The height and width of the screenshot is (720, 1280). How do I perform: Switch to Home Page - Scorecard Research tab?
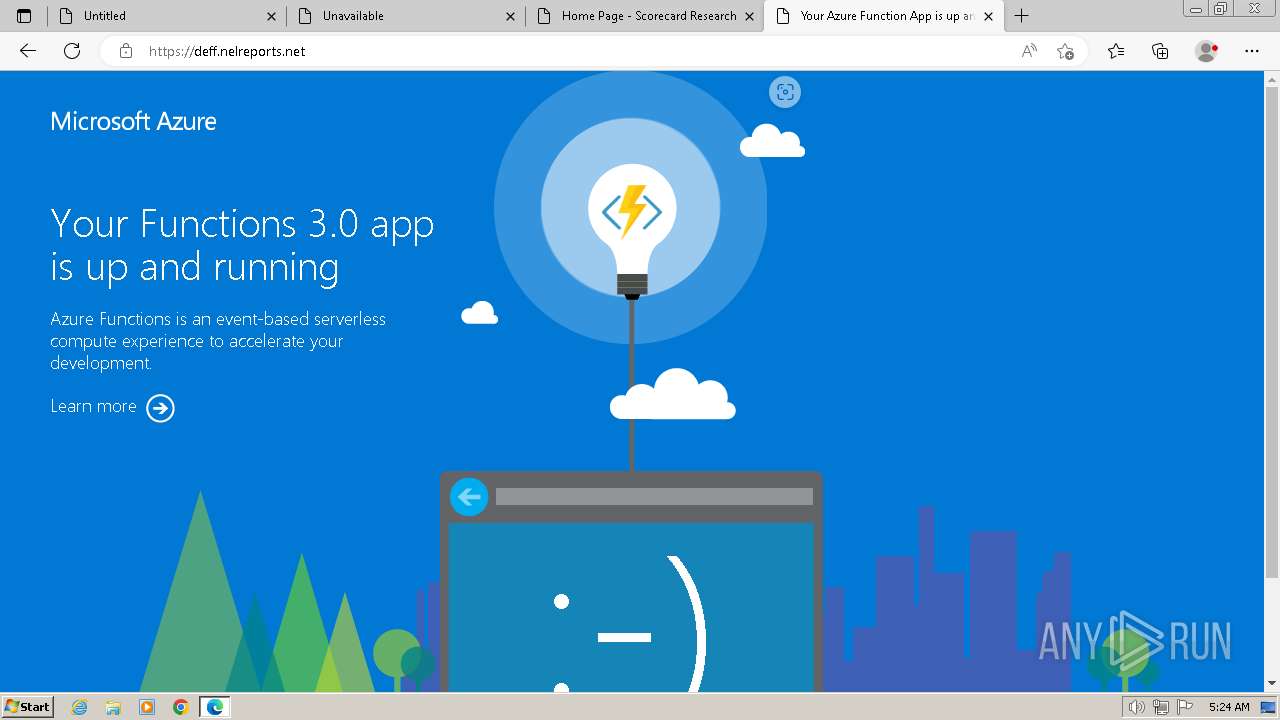645,16
